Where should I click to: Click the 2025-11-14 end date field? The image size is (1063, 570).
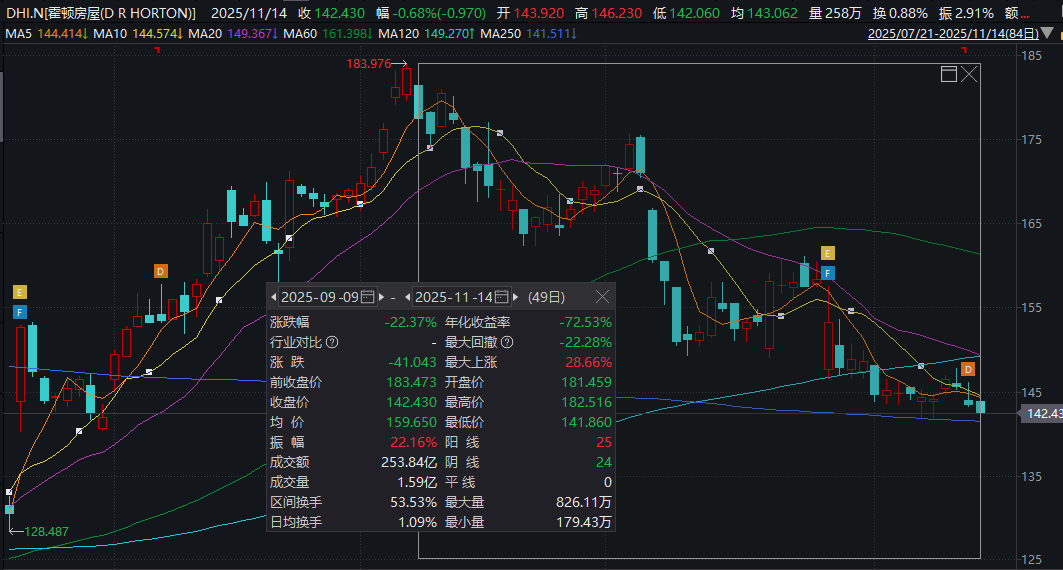point(454,297)
